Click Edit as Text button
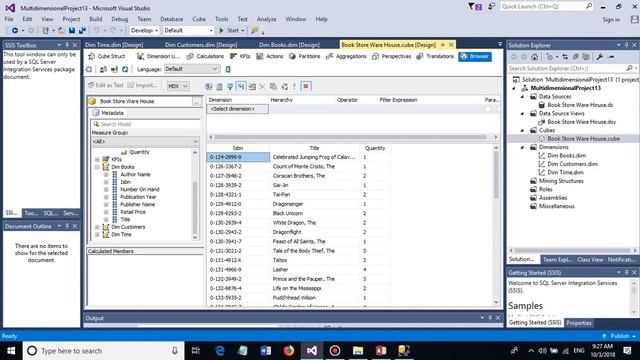This screenshot has height=360, width=640. [106, 85]
